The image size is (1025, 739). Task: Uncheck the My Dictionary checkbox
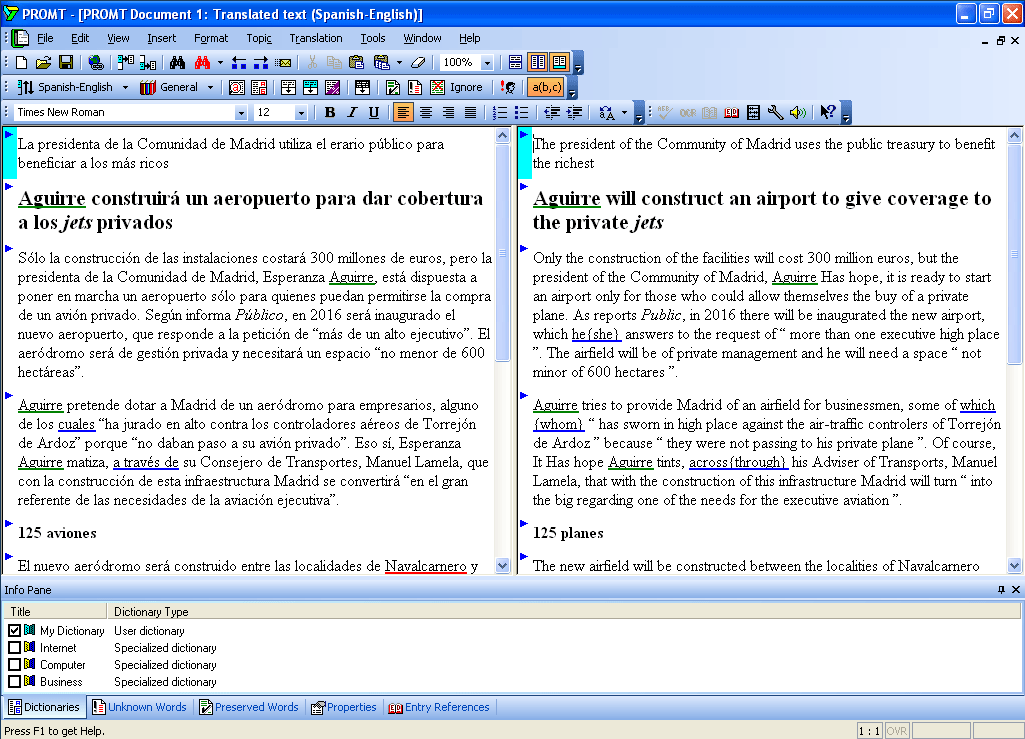coord(14,630)
